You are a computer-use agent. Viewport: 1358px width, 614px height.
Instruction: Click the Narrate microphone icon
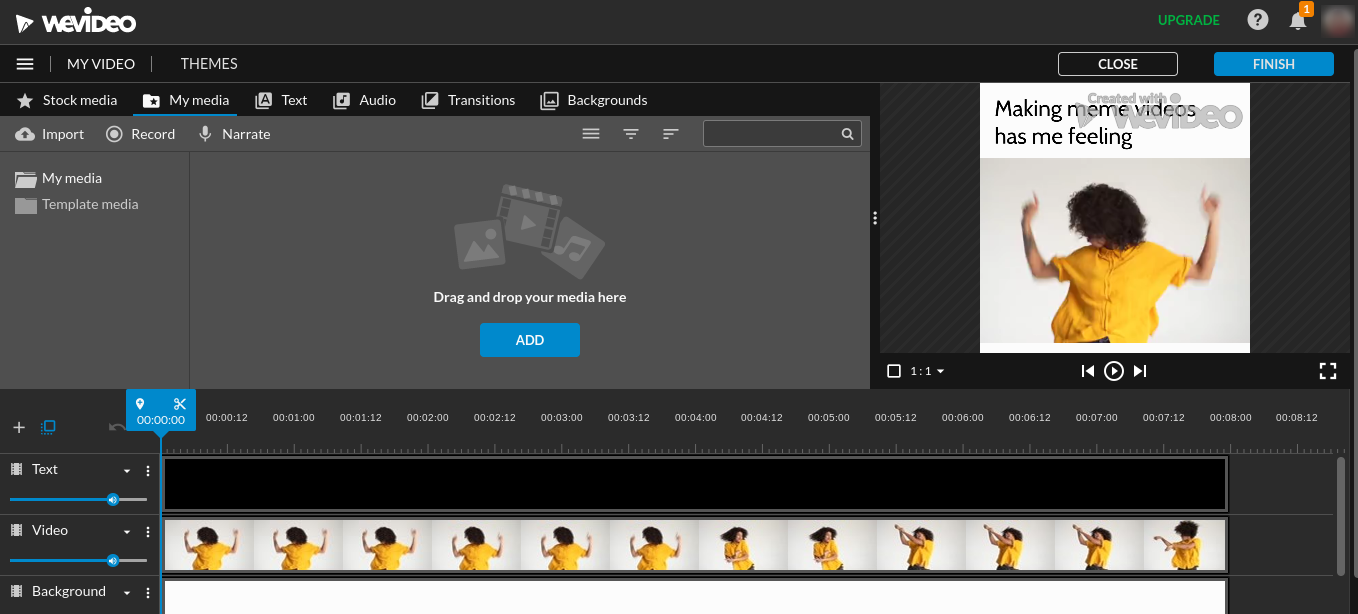coord(205,133)
